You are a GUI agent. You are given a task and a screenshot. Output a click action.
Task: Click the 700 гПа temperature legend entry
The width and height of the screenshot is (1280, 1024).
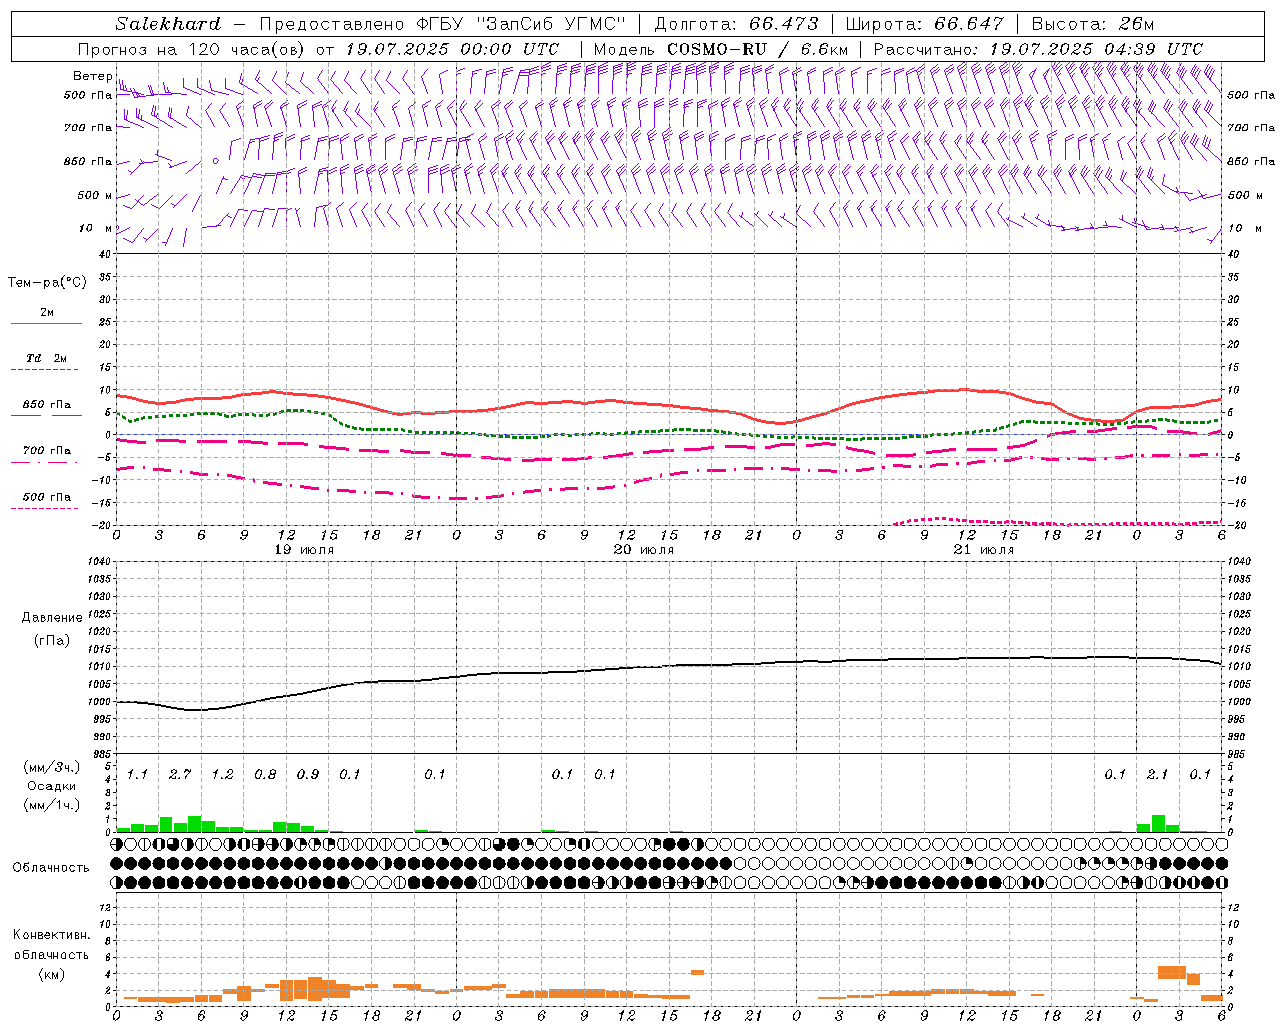(47, 451)
